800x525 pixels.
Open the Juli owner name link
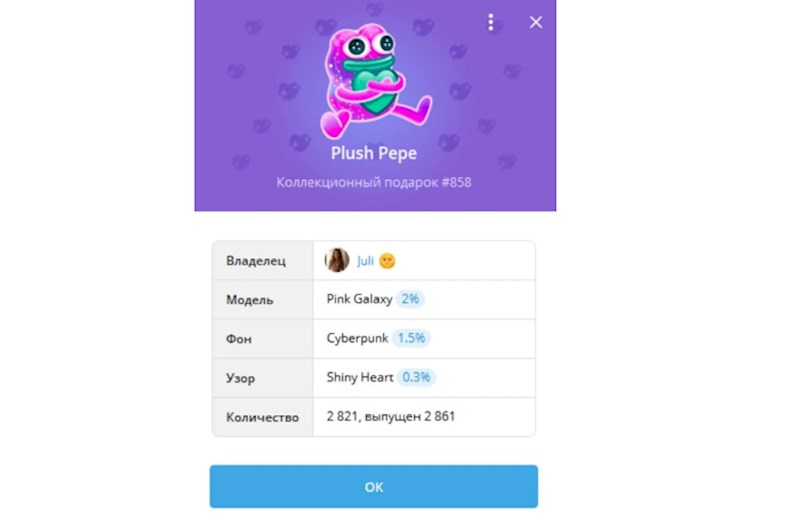pos(365,261)
